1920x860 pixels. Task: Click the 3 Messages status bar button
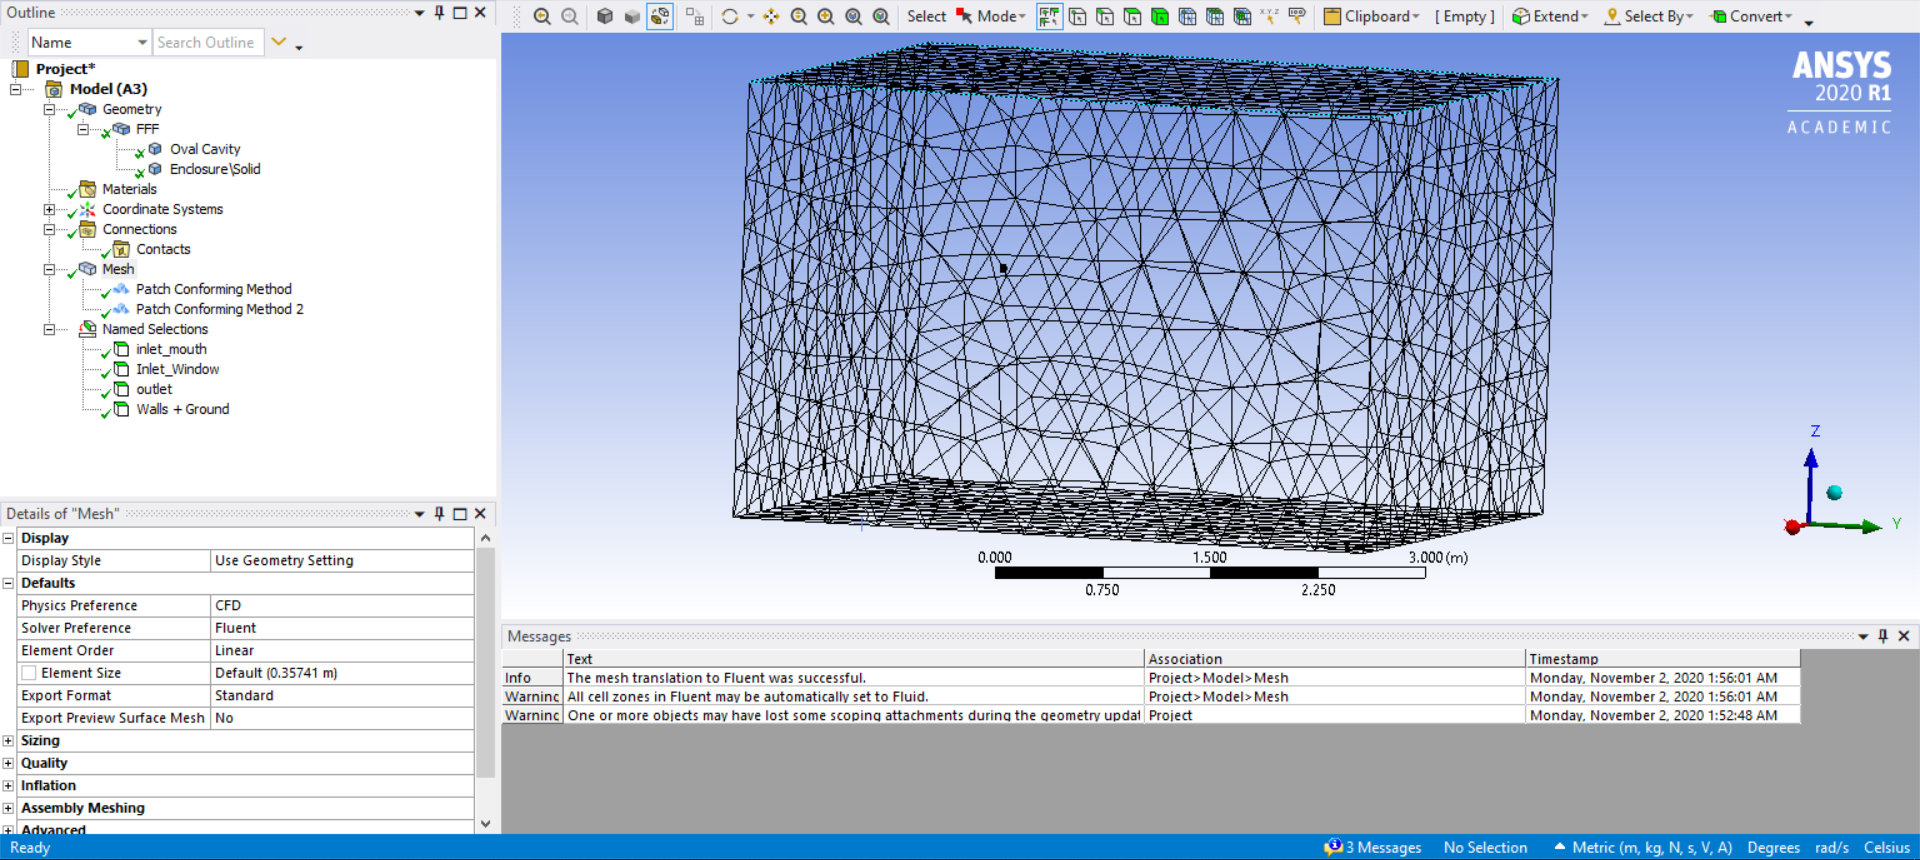1373,847
